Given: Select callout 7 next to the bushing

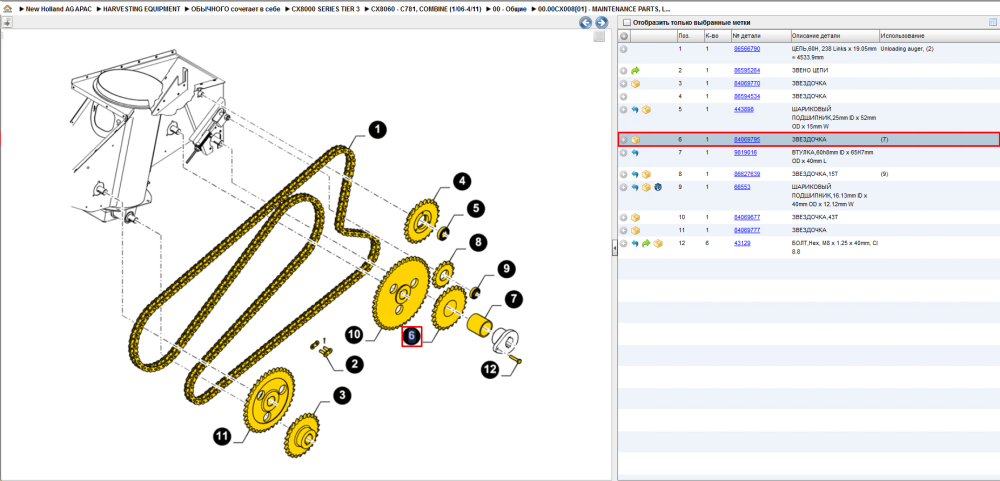Looking at the screenshot, I should click(514, 298).
